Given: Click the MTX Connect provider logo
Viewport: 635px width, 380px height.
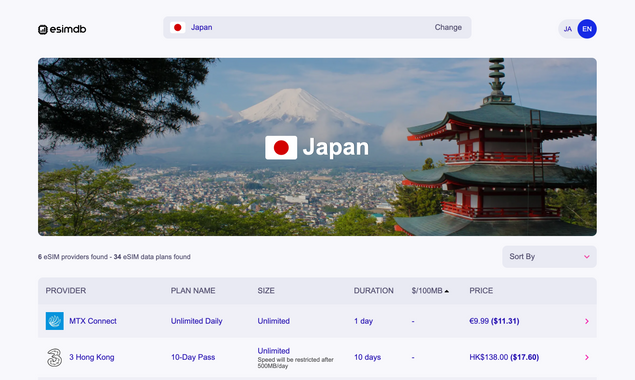Looking at the screenshot, I should 55,321.
